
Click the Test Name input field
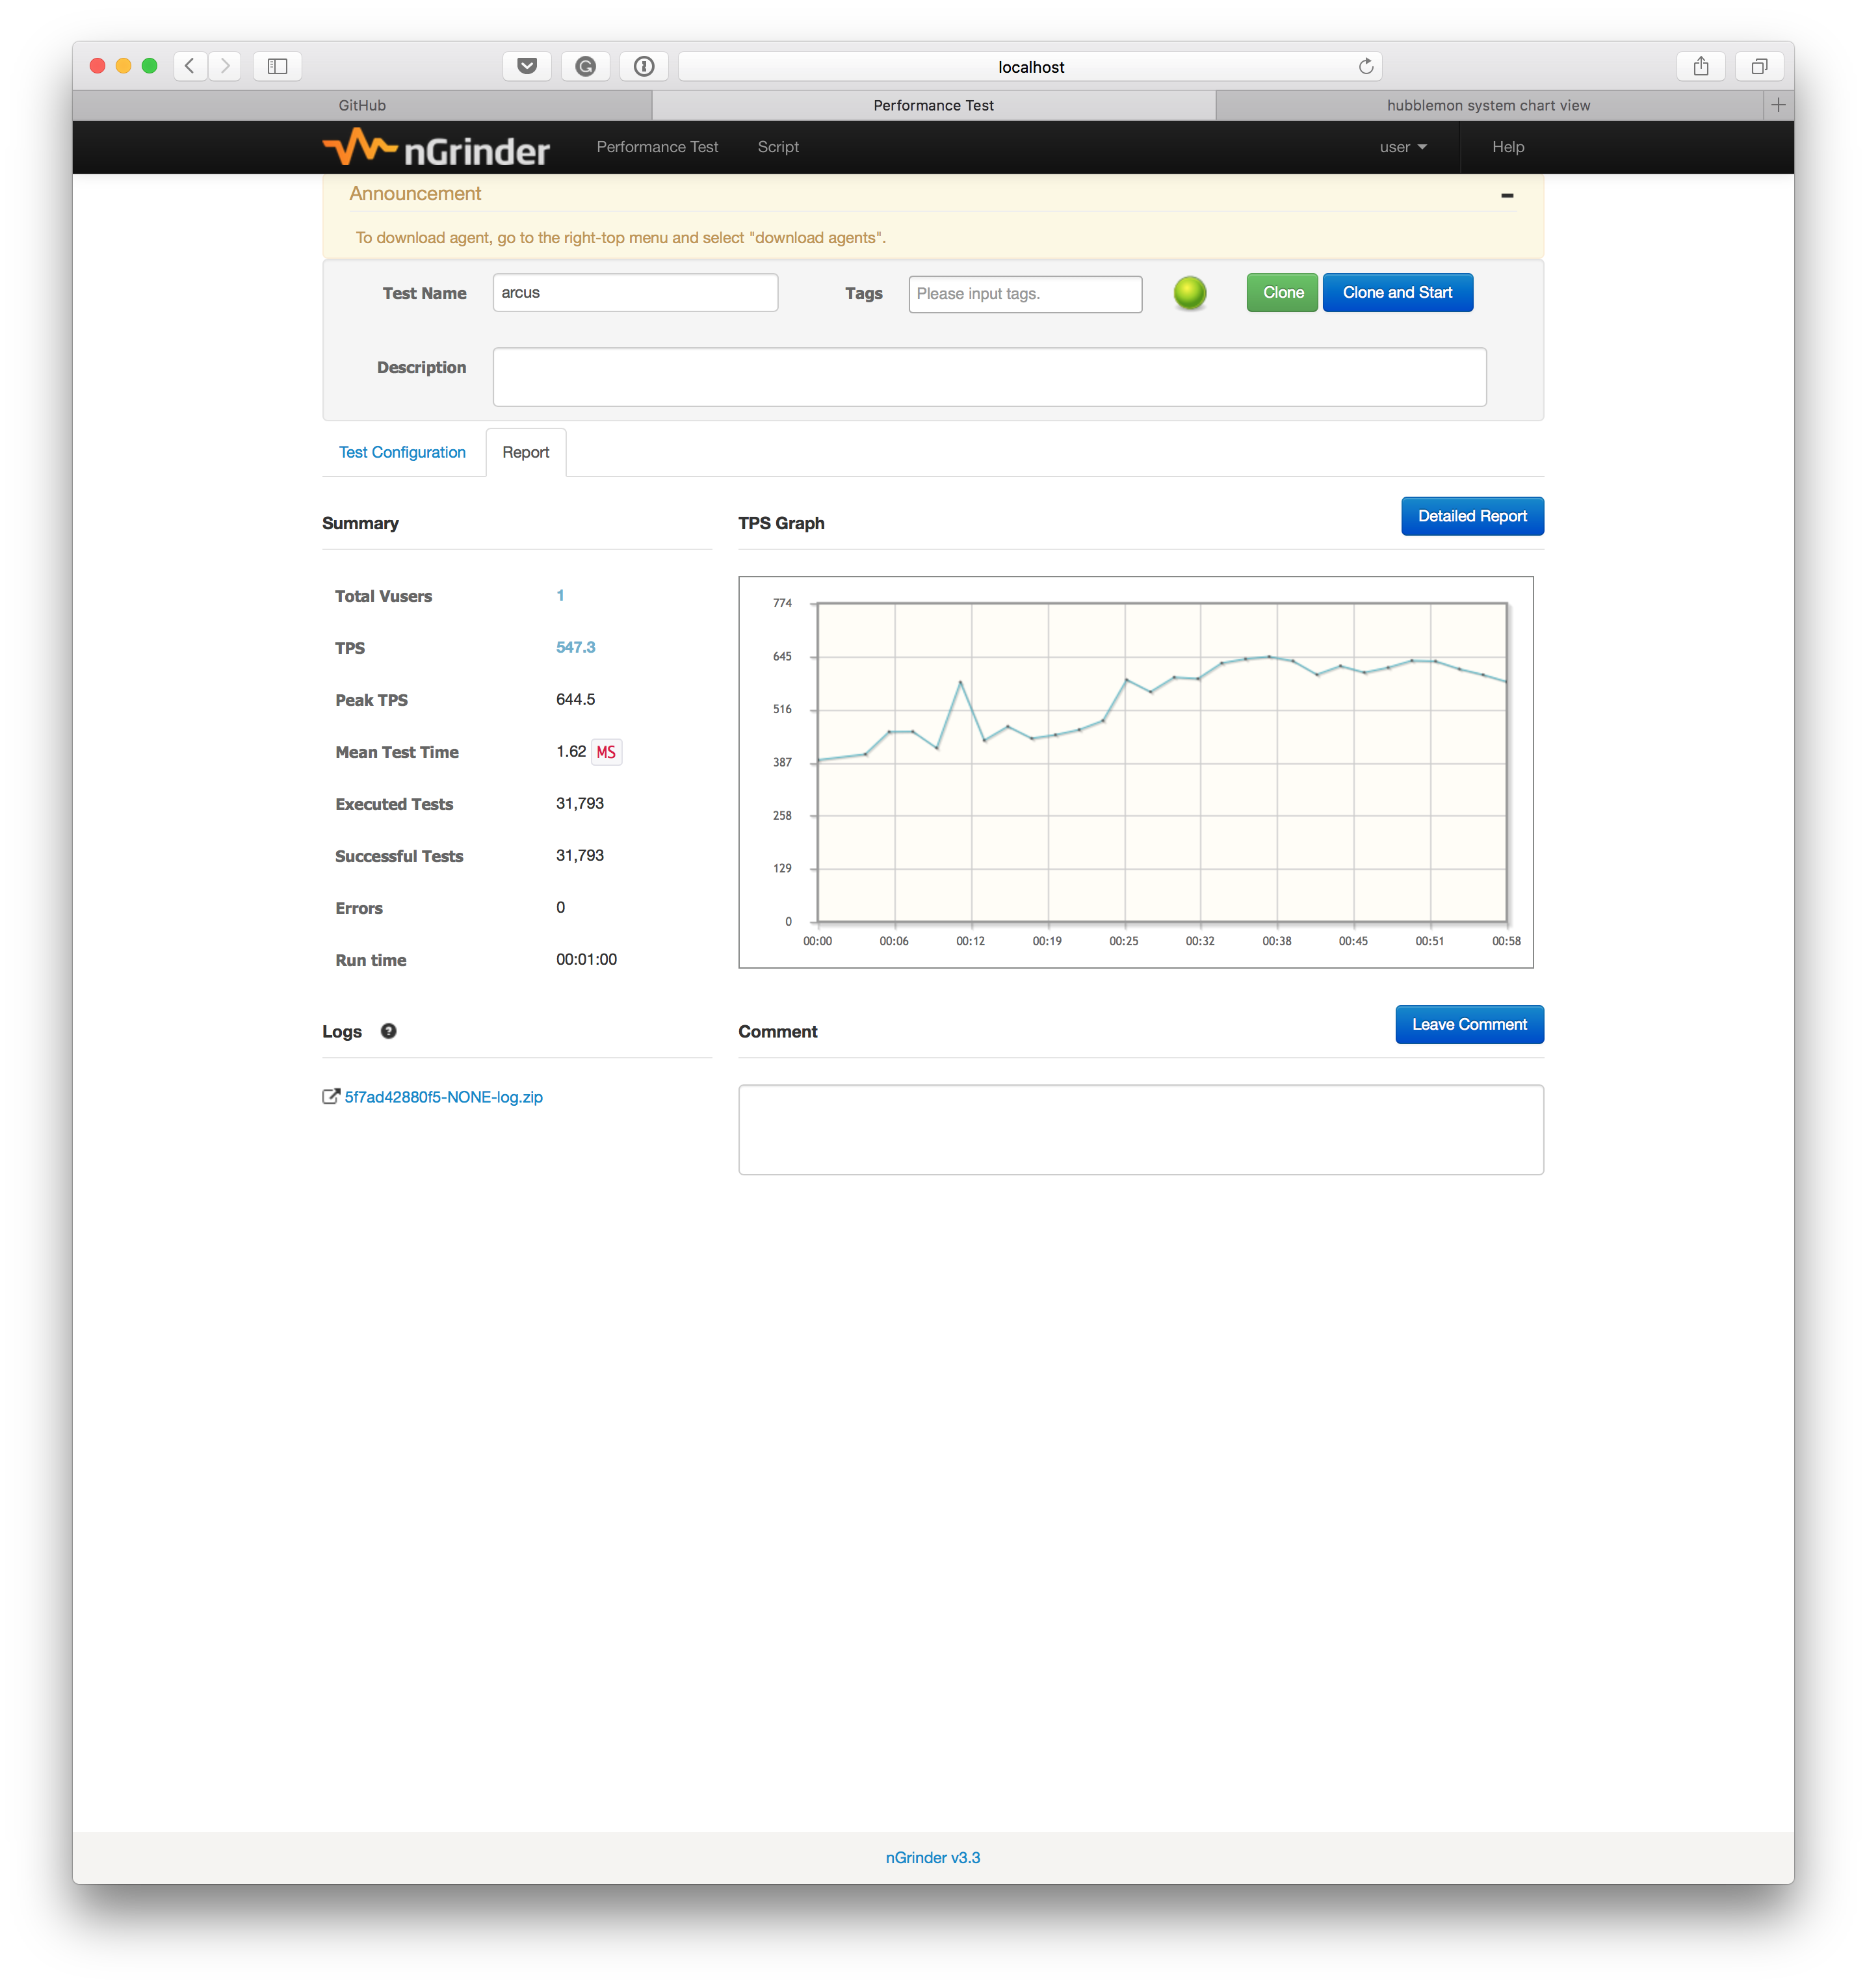635,293
